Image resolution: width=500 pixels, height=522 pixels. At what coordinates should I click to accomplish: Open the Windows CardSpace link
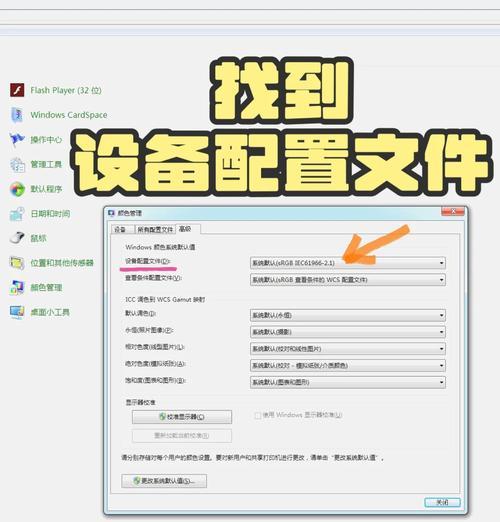(x=69, y=115)
